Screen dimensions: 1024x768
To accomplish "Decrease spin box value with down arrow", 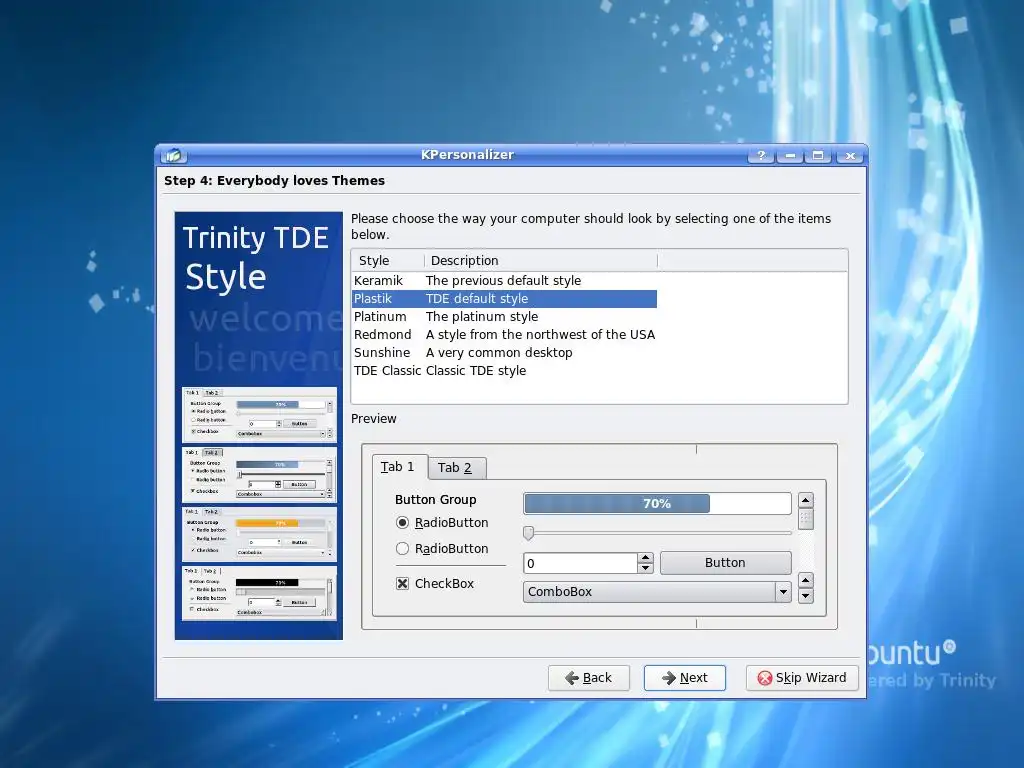I will 645,568.
